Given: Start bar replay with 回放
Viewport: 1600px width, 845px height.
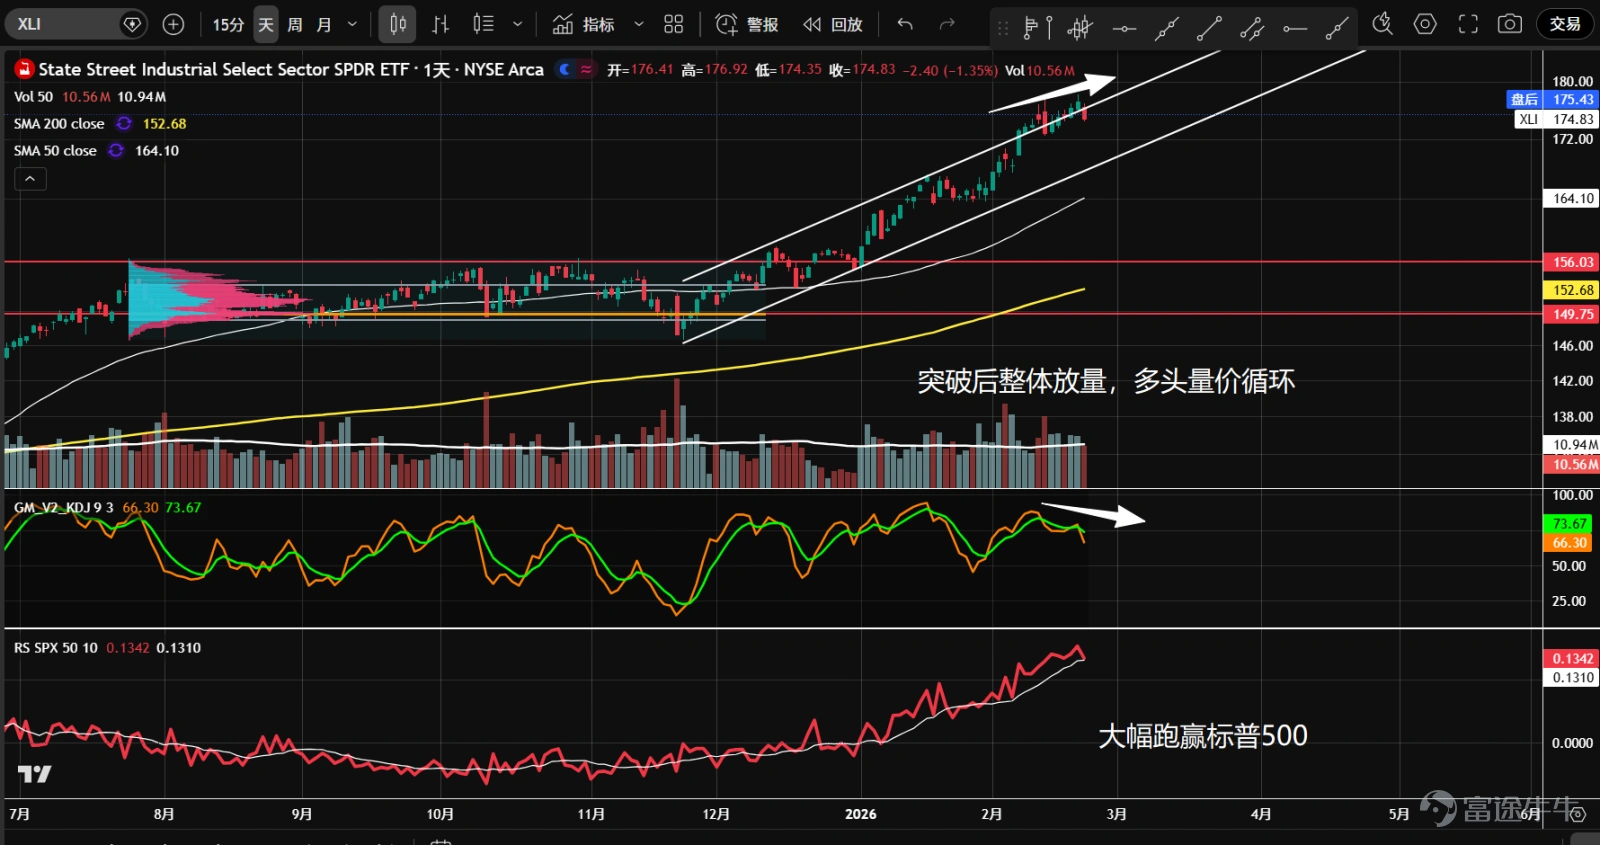Looking at the screenshot, I should (x=832, y=24).
